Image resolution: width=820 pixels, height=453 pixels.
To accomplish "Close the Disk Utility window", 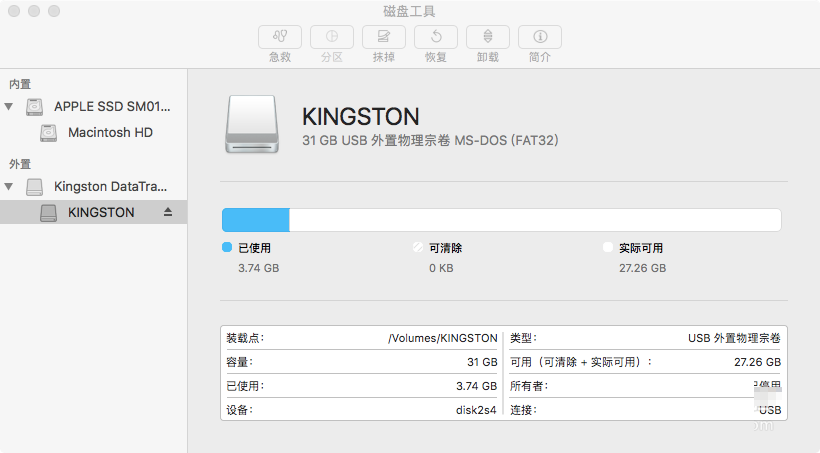I will coord(14,11).
